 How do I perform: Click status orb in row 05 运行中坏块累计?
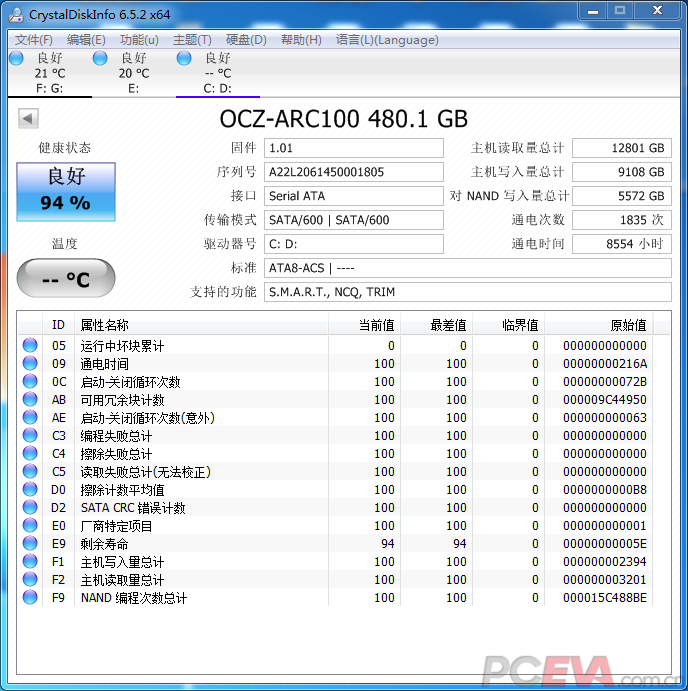[30, 345]
